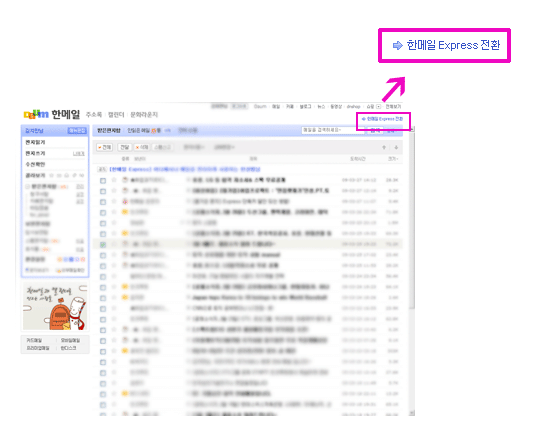
Task: Click the small 한메일 Express 전환 link
Action: pyautogui.click(x=382, y=119)
